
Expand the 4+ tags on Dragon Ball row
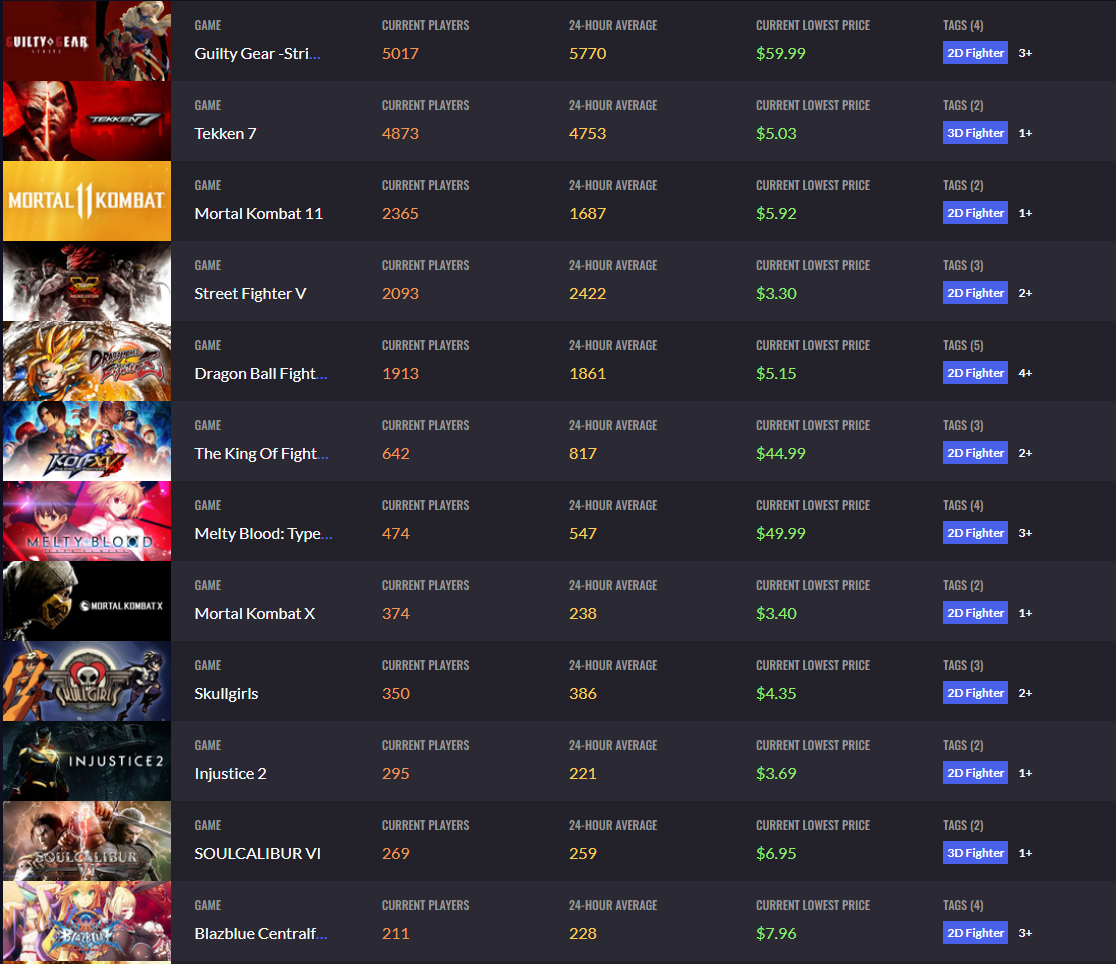(x=1025, y=373)
